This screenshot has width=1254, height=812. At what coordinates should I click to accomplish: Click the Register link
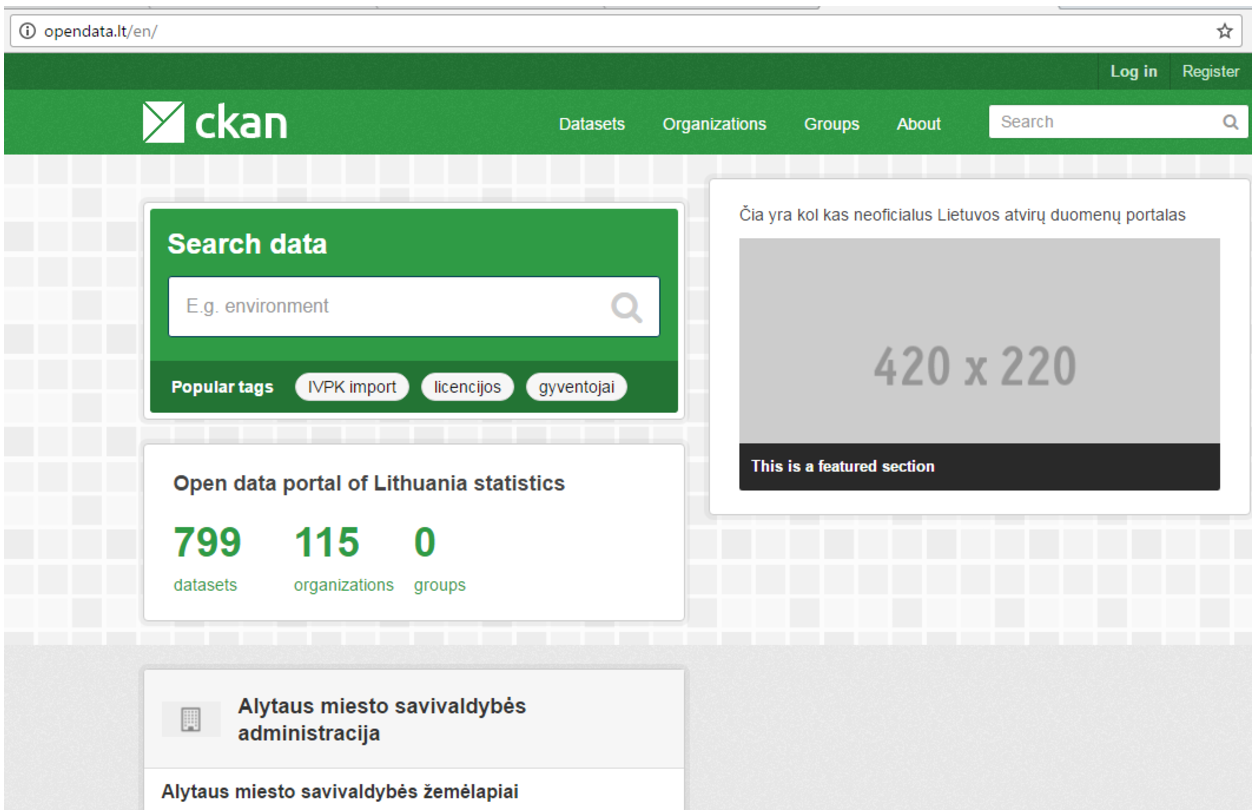[x=1211, y=72]
